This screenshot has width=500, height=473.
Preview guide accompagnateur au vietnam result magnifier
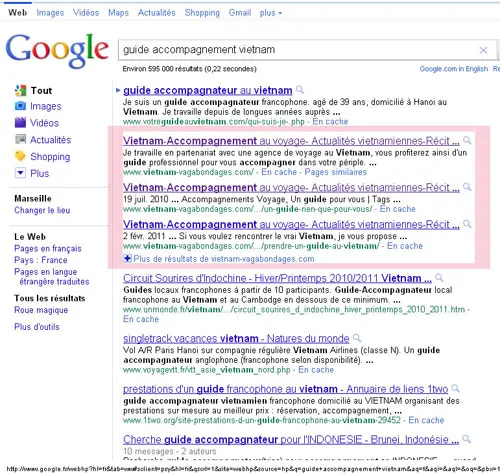point(300,90)
